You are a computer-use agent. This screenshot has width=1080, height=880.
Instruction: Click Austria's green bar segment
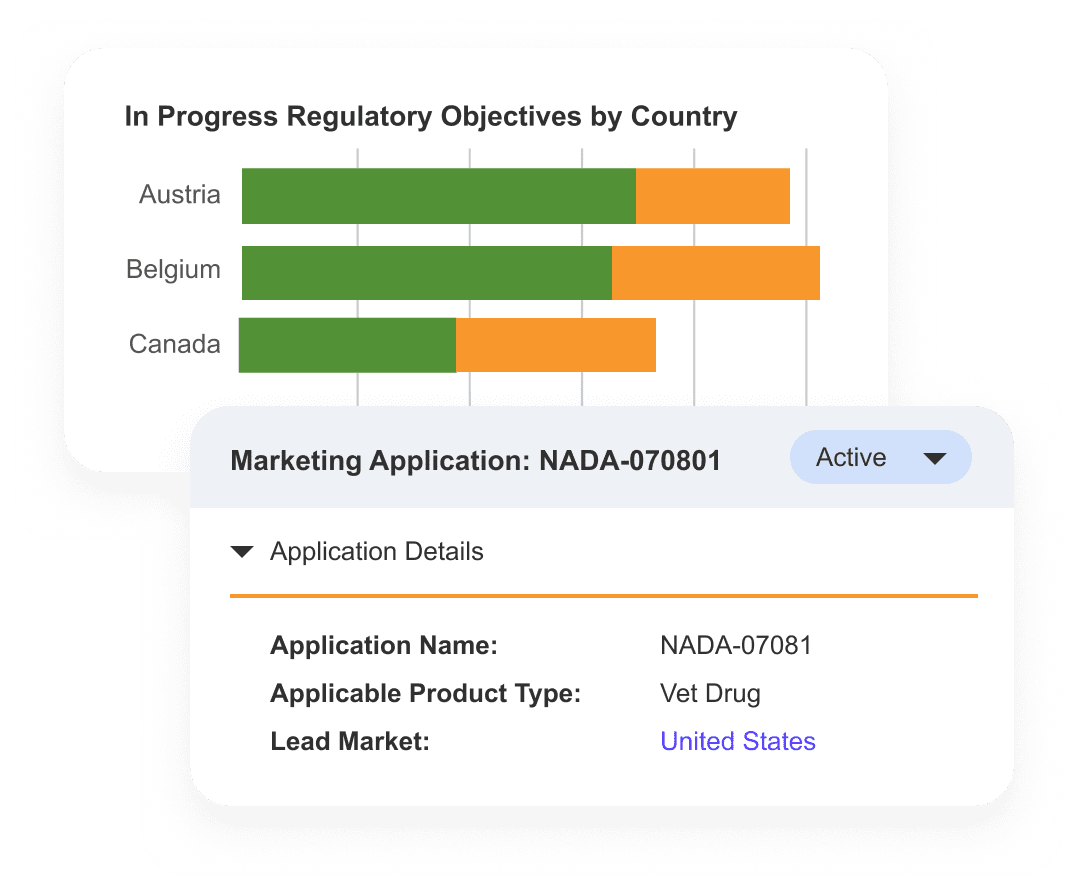click(438, 196)
